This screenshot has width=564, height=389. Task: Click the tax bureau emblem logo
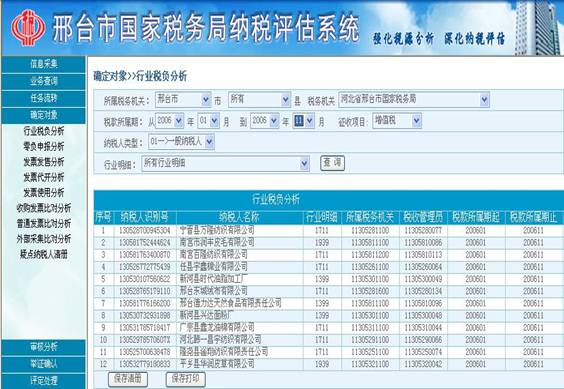coord(28,28)
